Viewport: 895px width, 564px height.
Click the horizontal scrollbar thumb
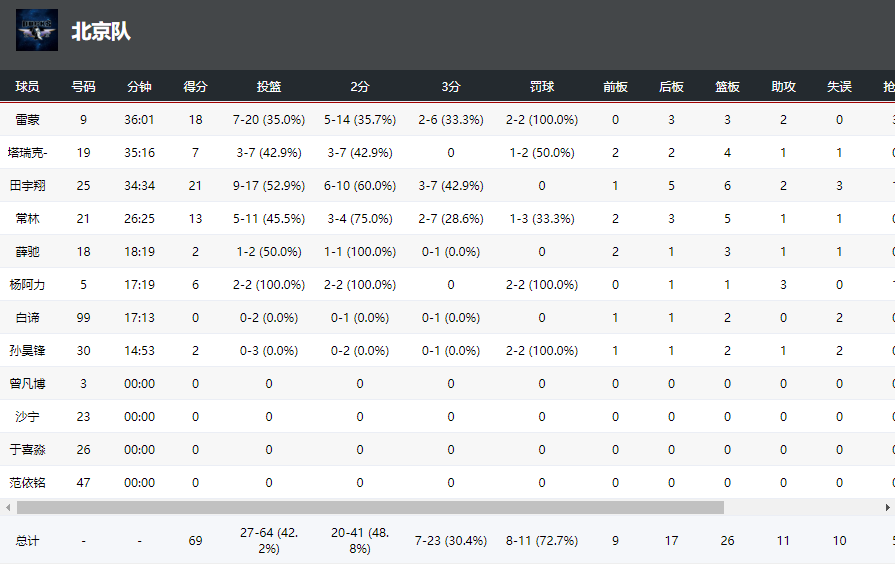[x=370, y=507]
